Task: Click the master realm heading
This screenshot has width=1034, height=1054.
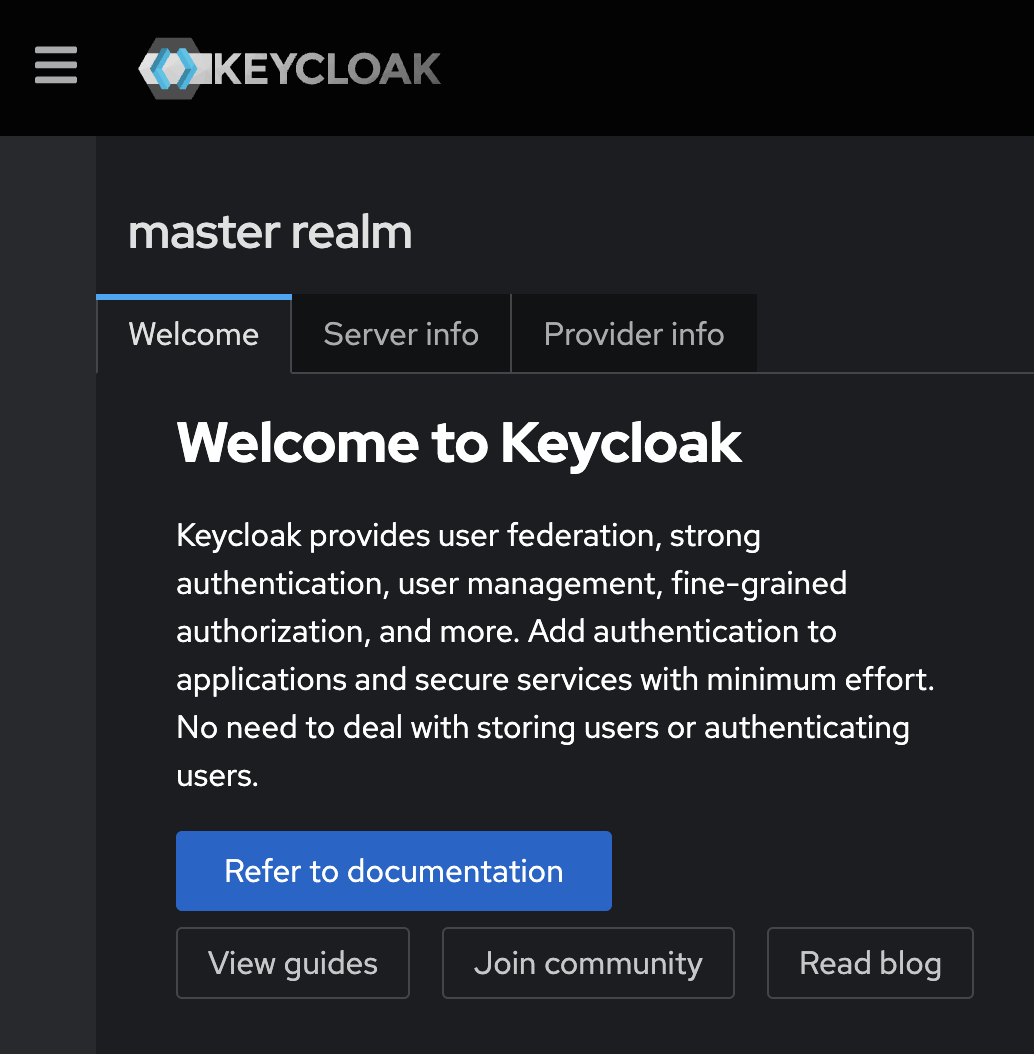Action: click(269, 232)
